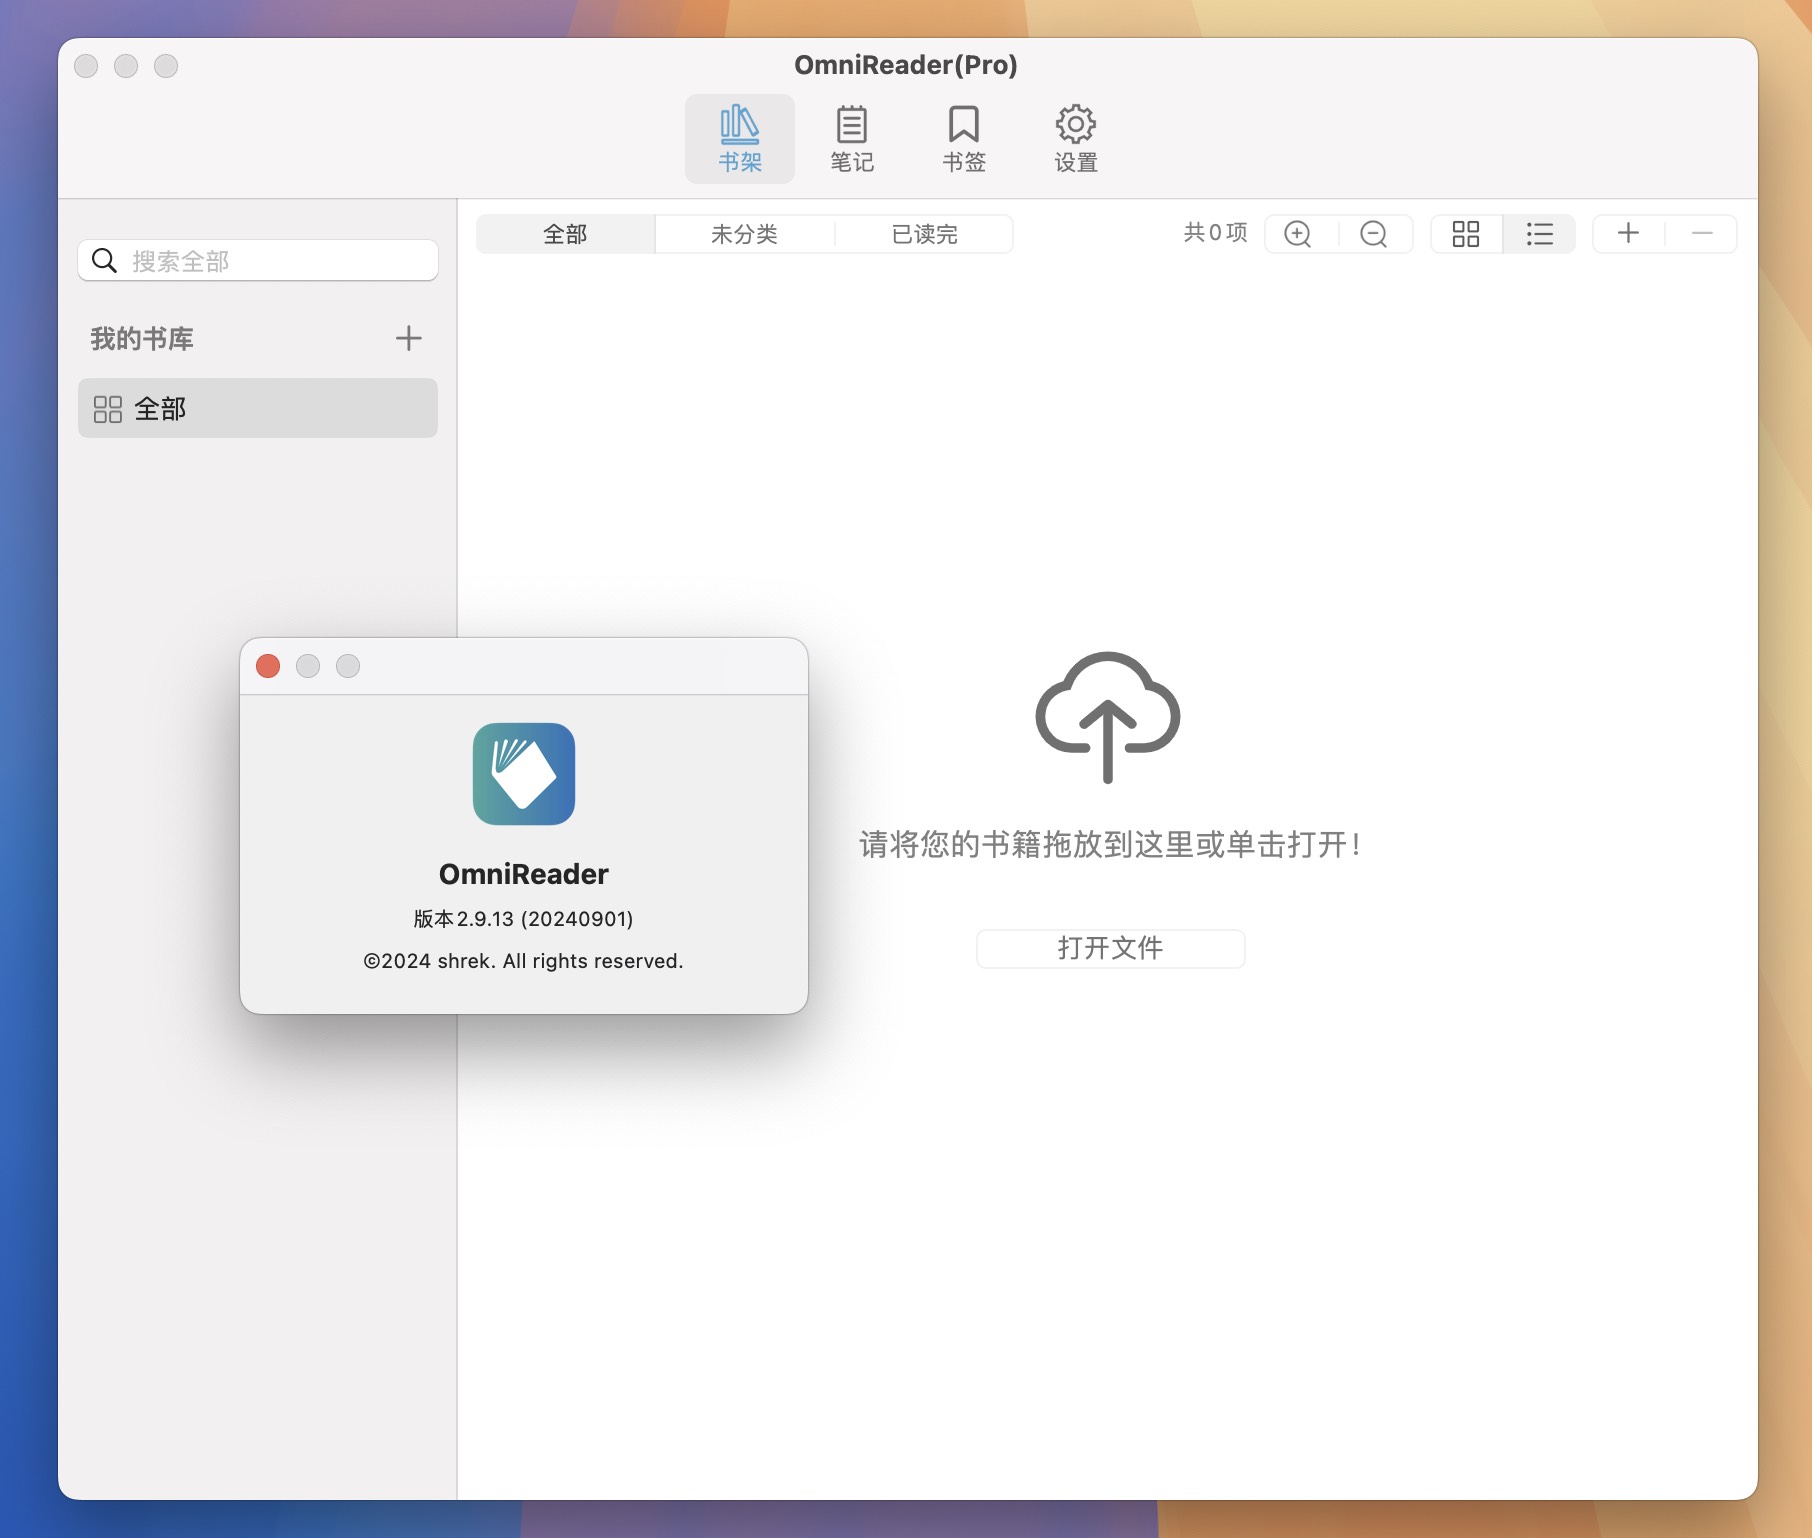
Task: Click the 我的书库 section header
Action: click(x=142, y=339)
